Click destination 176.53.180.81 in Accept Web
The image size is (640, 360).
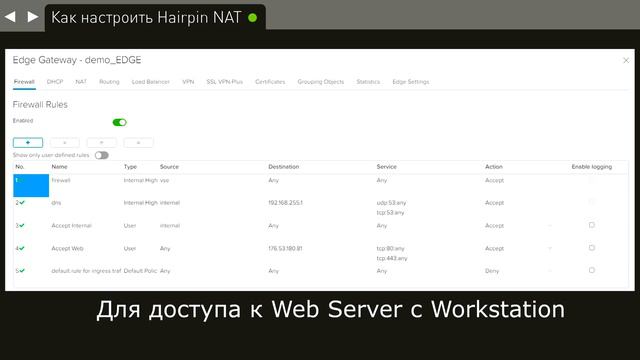(285, 248)
